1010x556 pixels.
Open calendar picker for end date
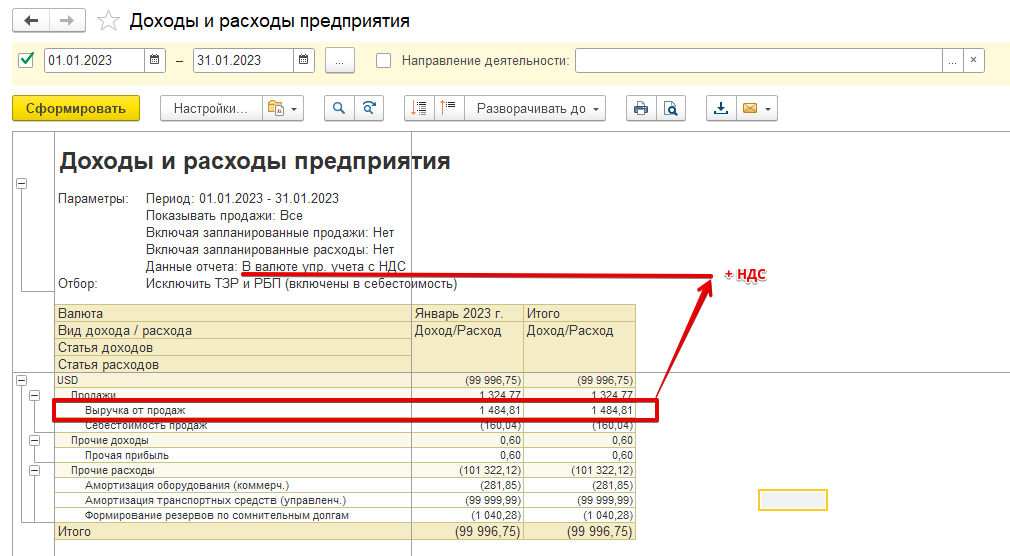(x=304, y=60)
